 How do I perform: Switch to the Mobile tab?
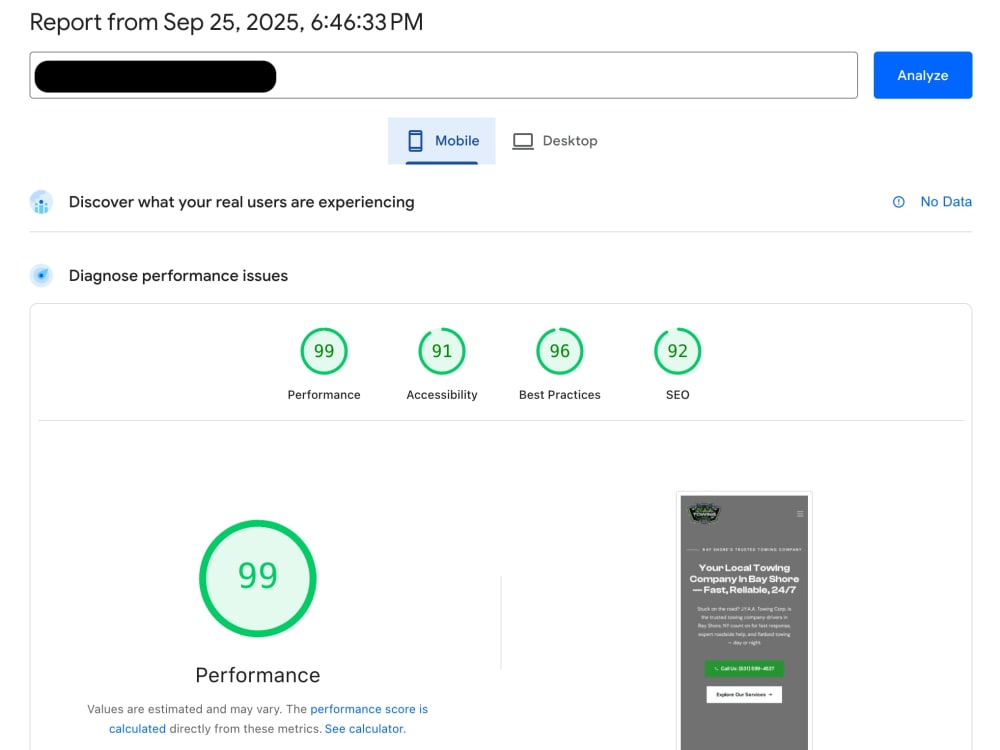441,141
